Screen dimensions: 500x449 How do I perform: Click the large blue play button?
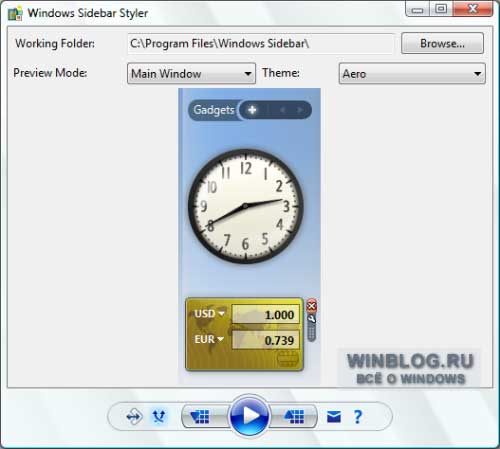coord(249,416)
